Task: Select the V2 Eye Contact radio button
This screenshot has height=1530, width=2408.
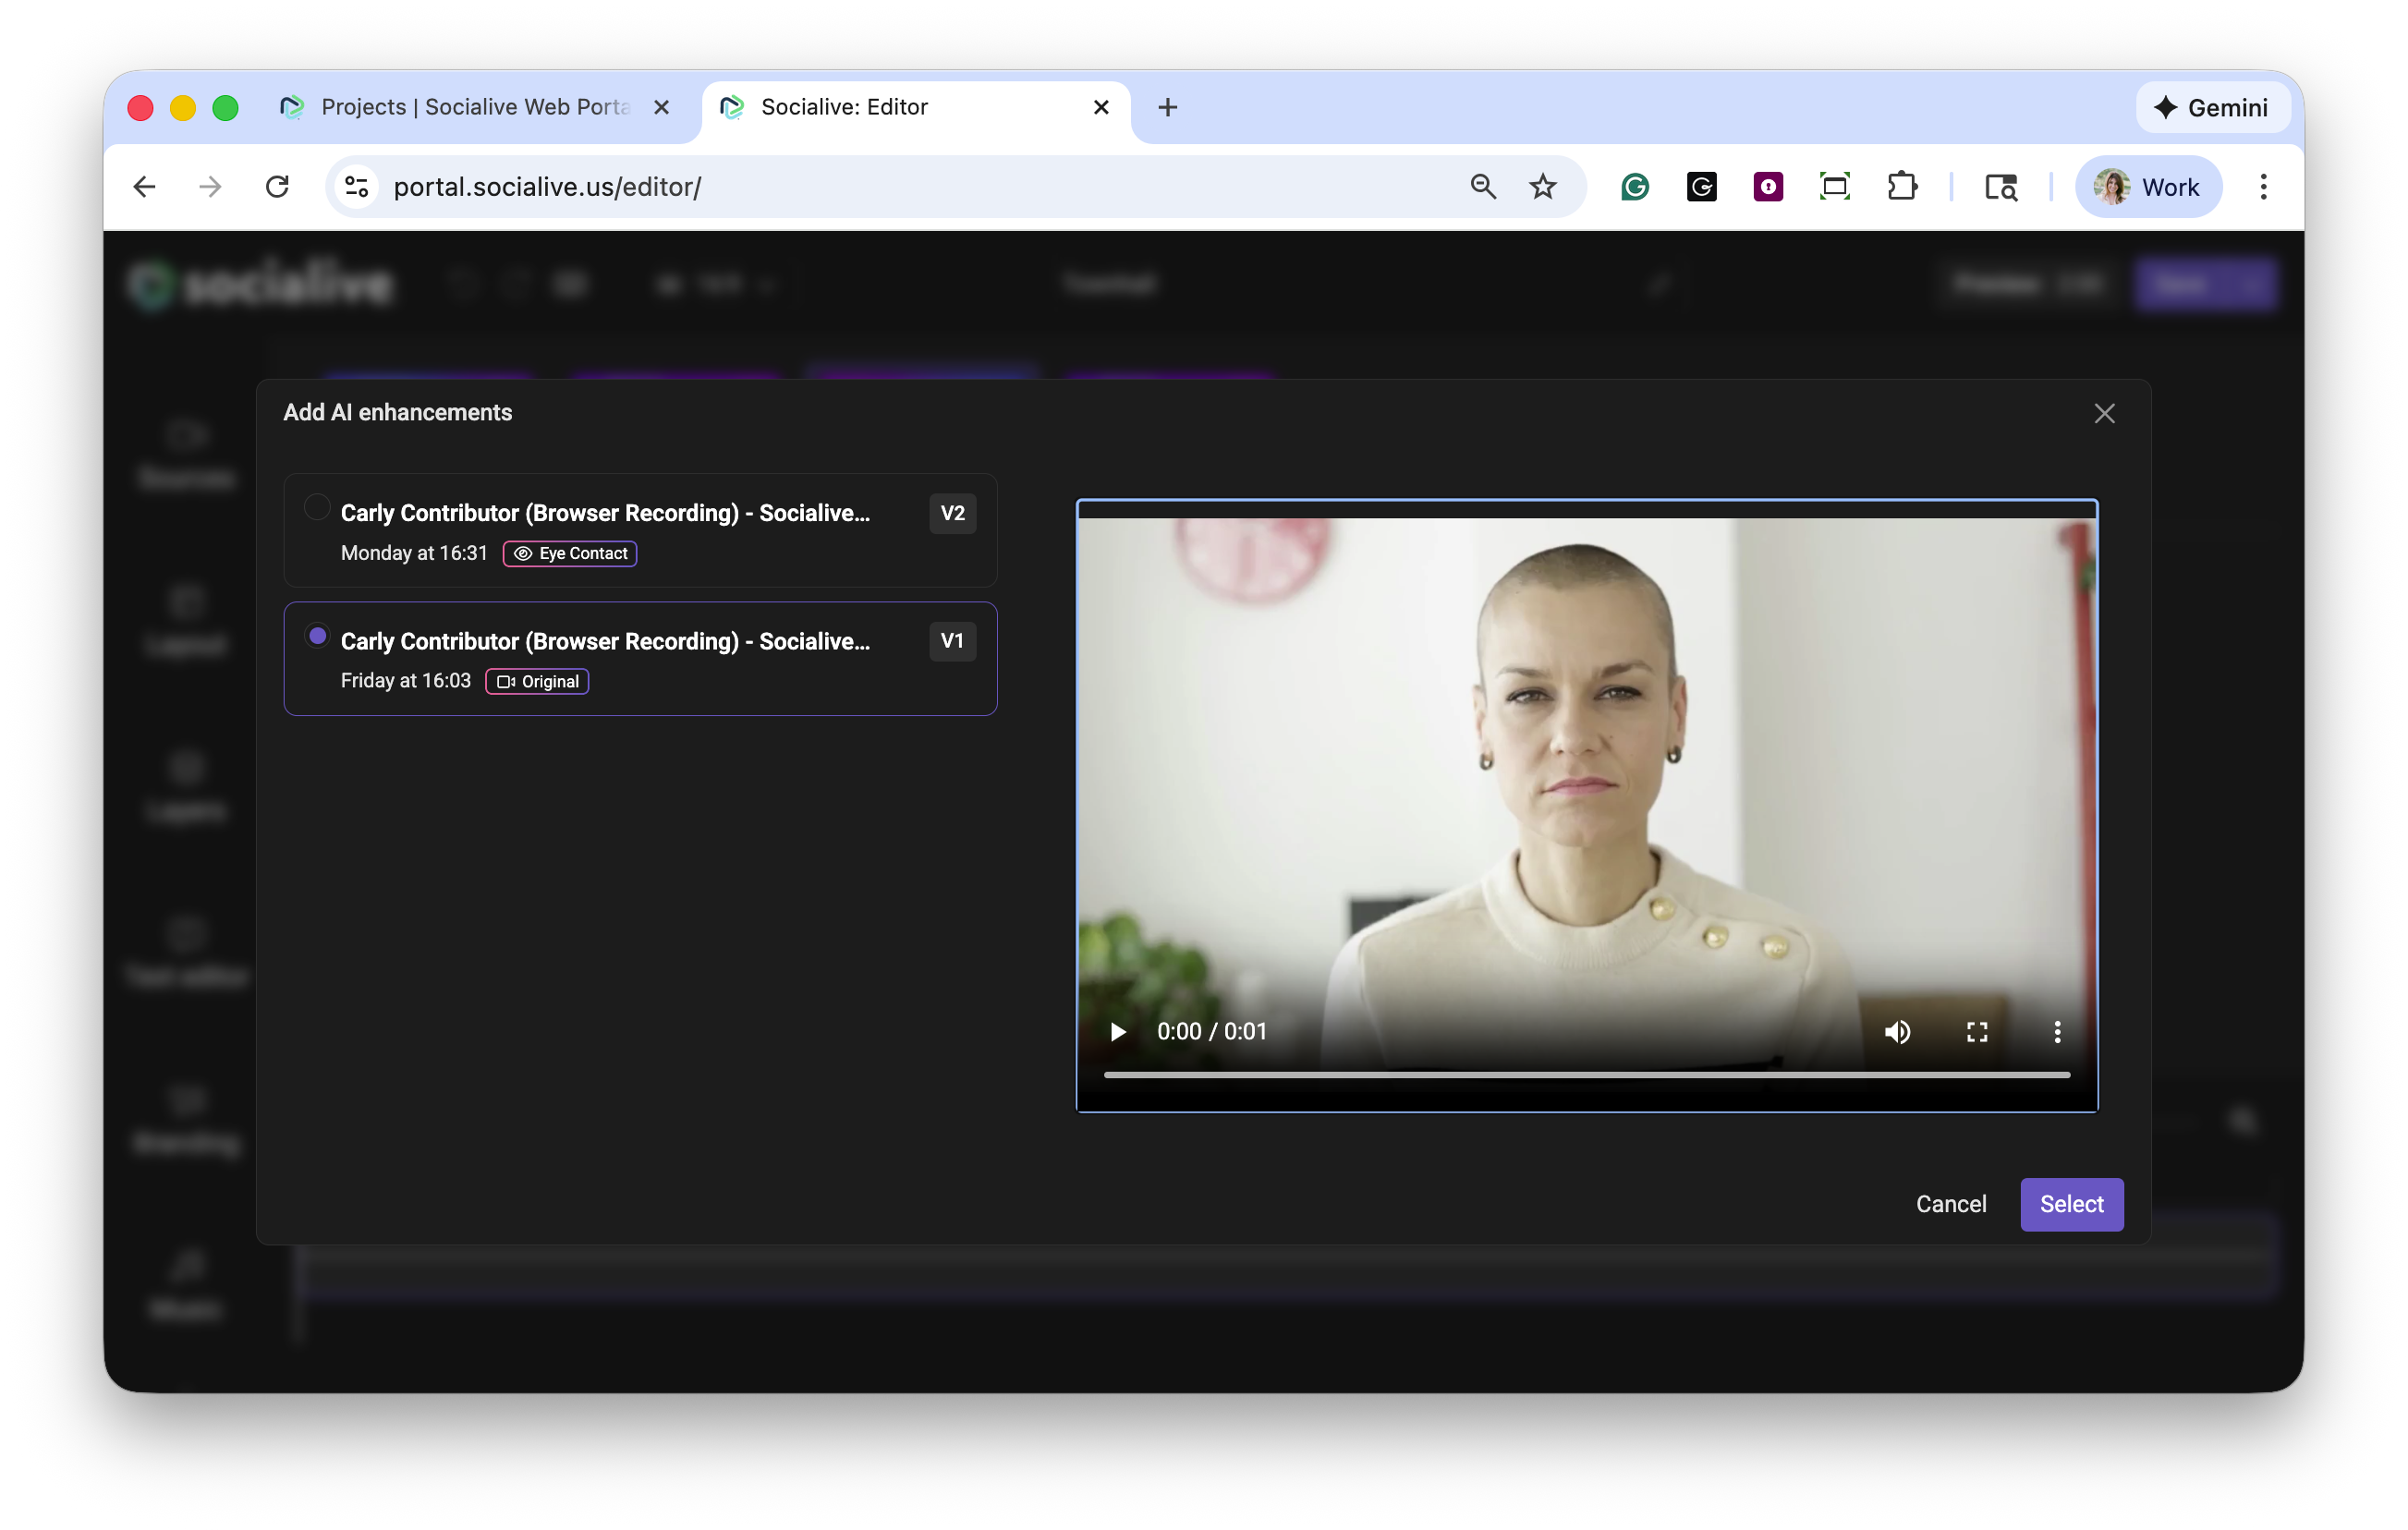Action: click(x=317, y=508)
